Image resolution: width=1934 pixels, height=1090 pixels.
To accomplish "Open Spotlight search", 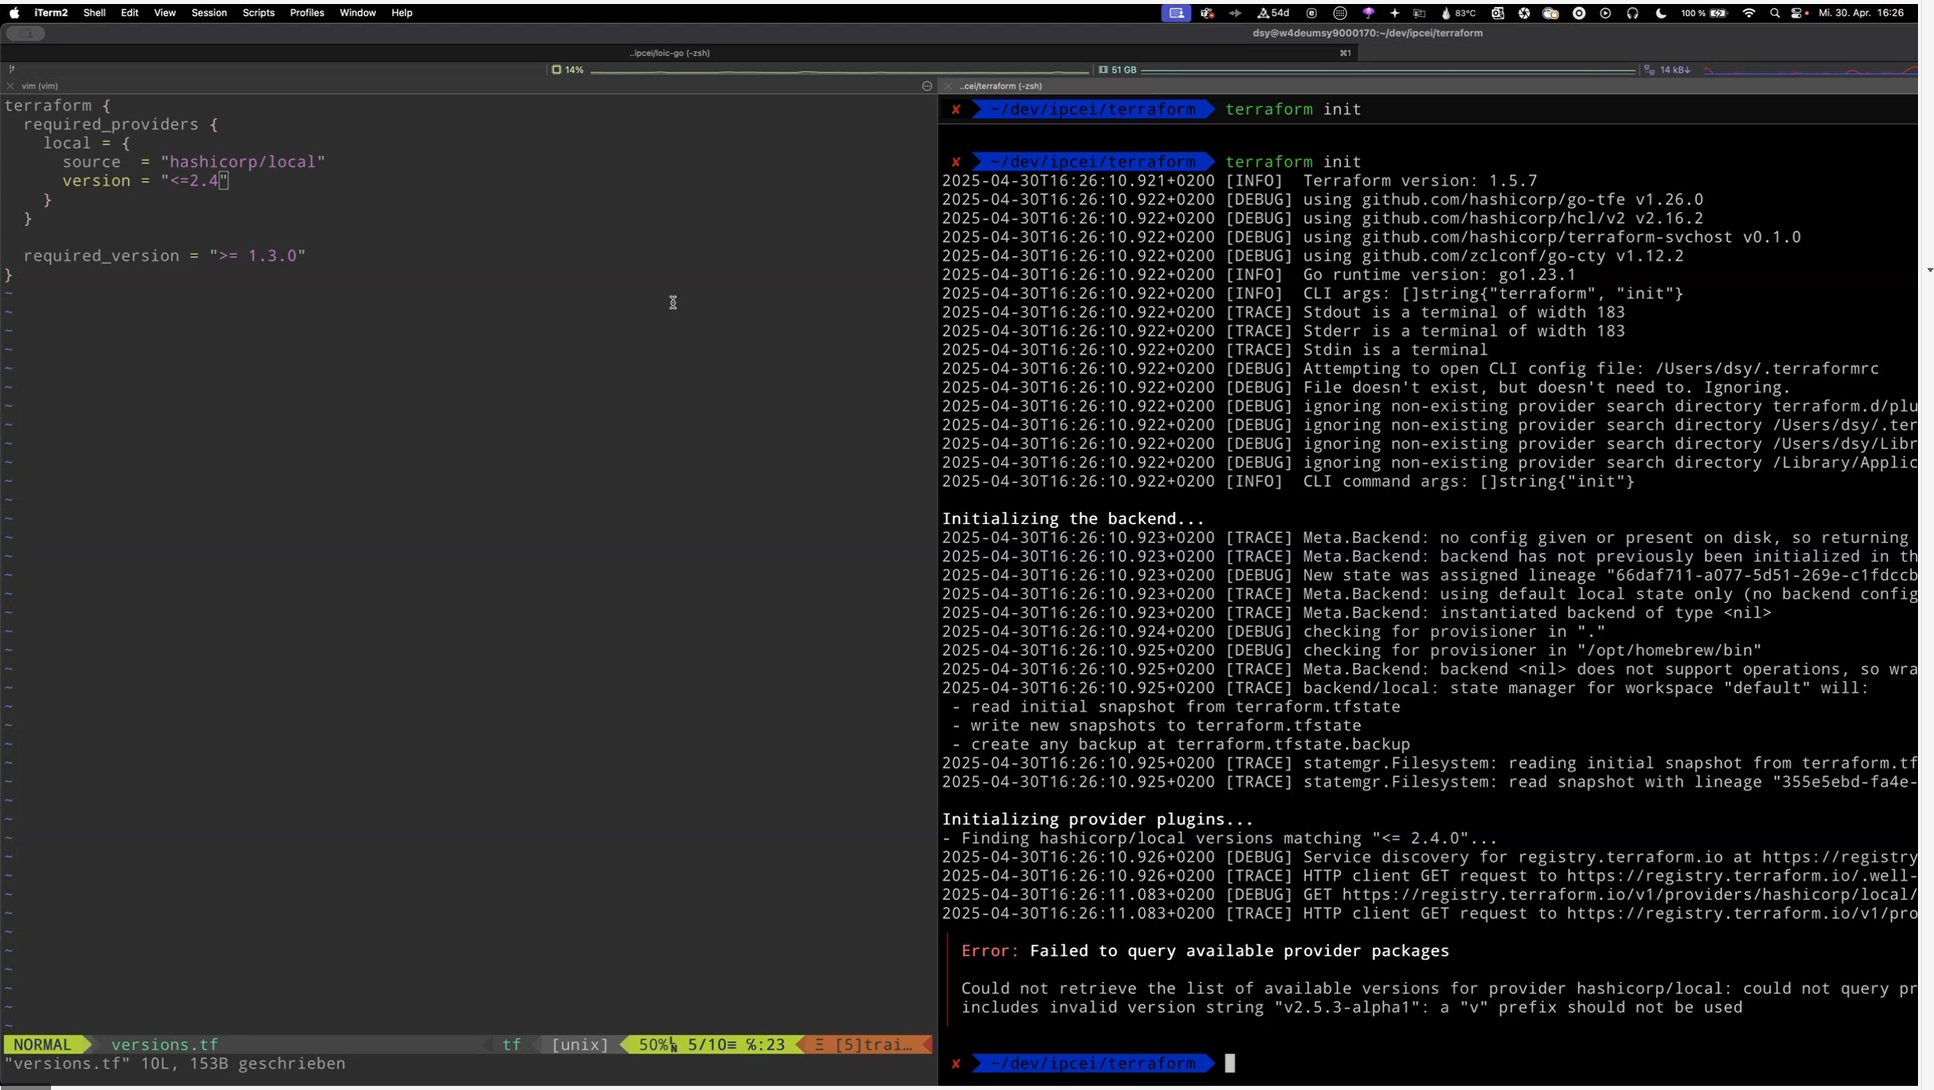I will [x=1775, y=13].
